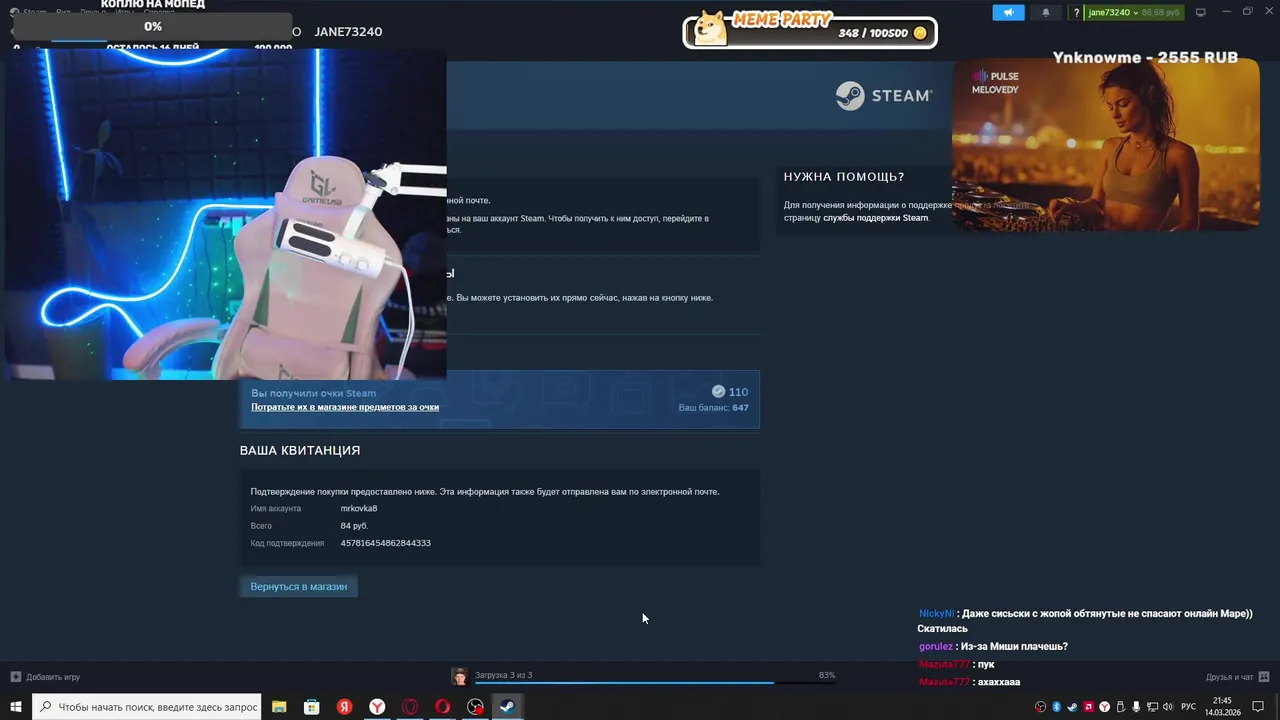Open Steam notifications bell
Viewport: 1280px width, 720px height.
pyautogui.click(x=1046, y=12)
